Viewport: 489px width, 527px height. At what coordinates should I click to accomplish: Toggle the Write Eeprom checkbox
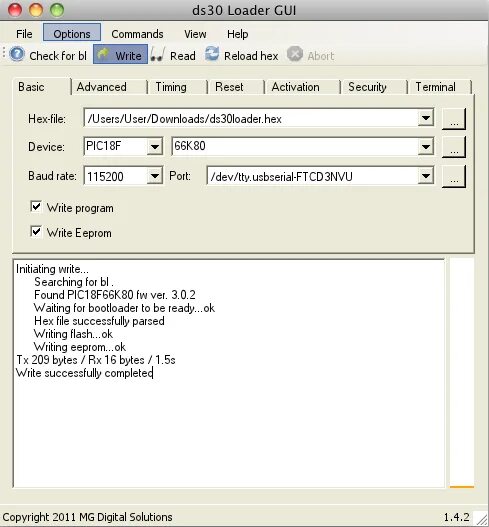(36, 232)
